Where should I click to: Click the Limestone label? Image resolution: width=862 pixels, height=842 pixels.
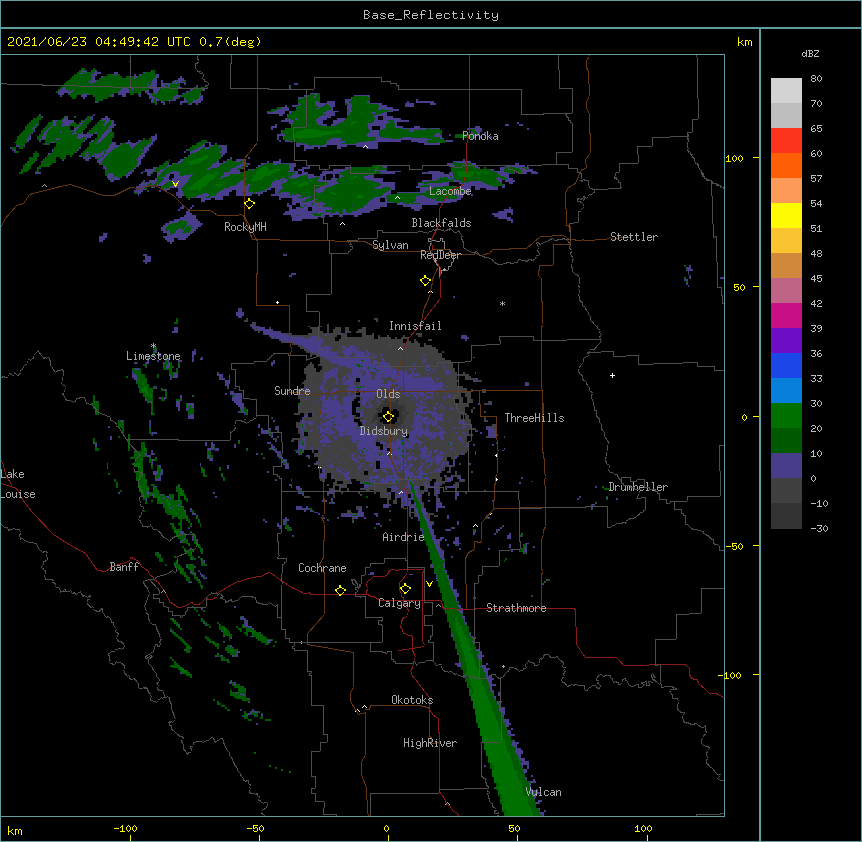click(x=153, y=356)
